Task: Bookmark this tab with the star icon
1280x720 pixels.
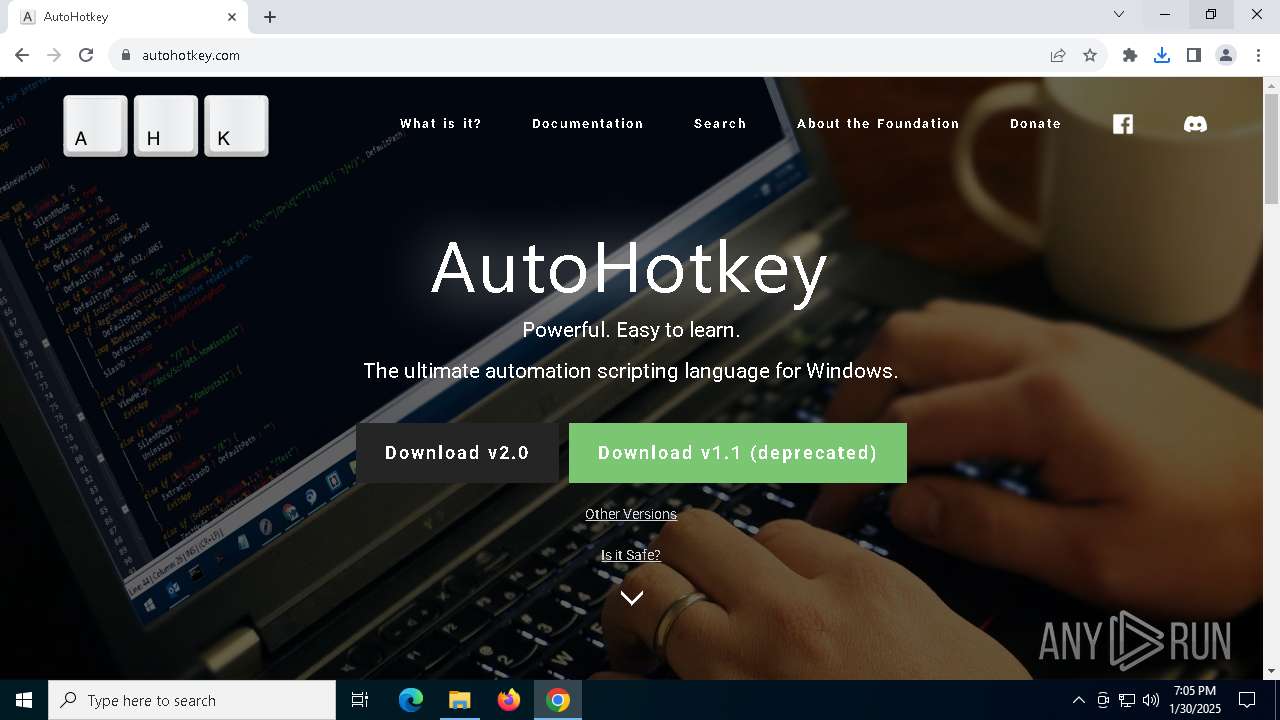Action: pos(1090,55)
